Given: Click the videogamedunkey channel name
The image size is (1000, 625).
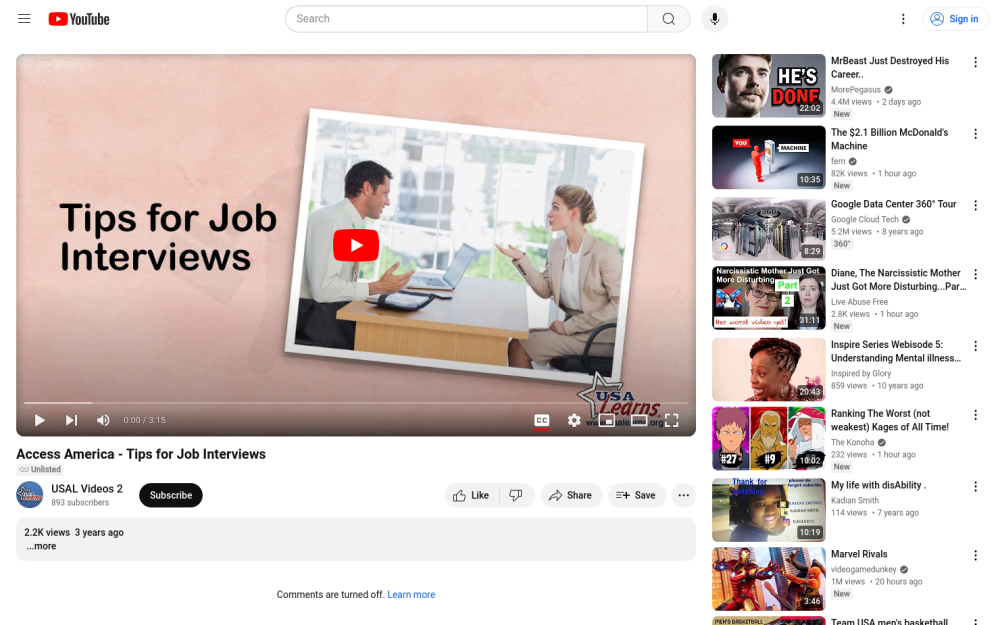Looking at the screenshot, I should [x=864, y=570].
